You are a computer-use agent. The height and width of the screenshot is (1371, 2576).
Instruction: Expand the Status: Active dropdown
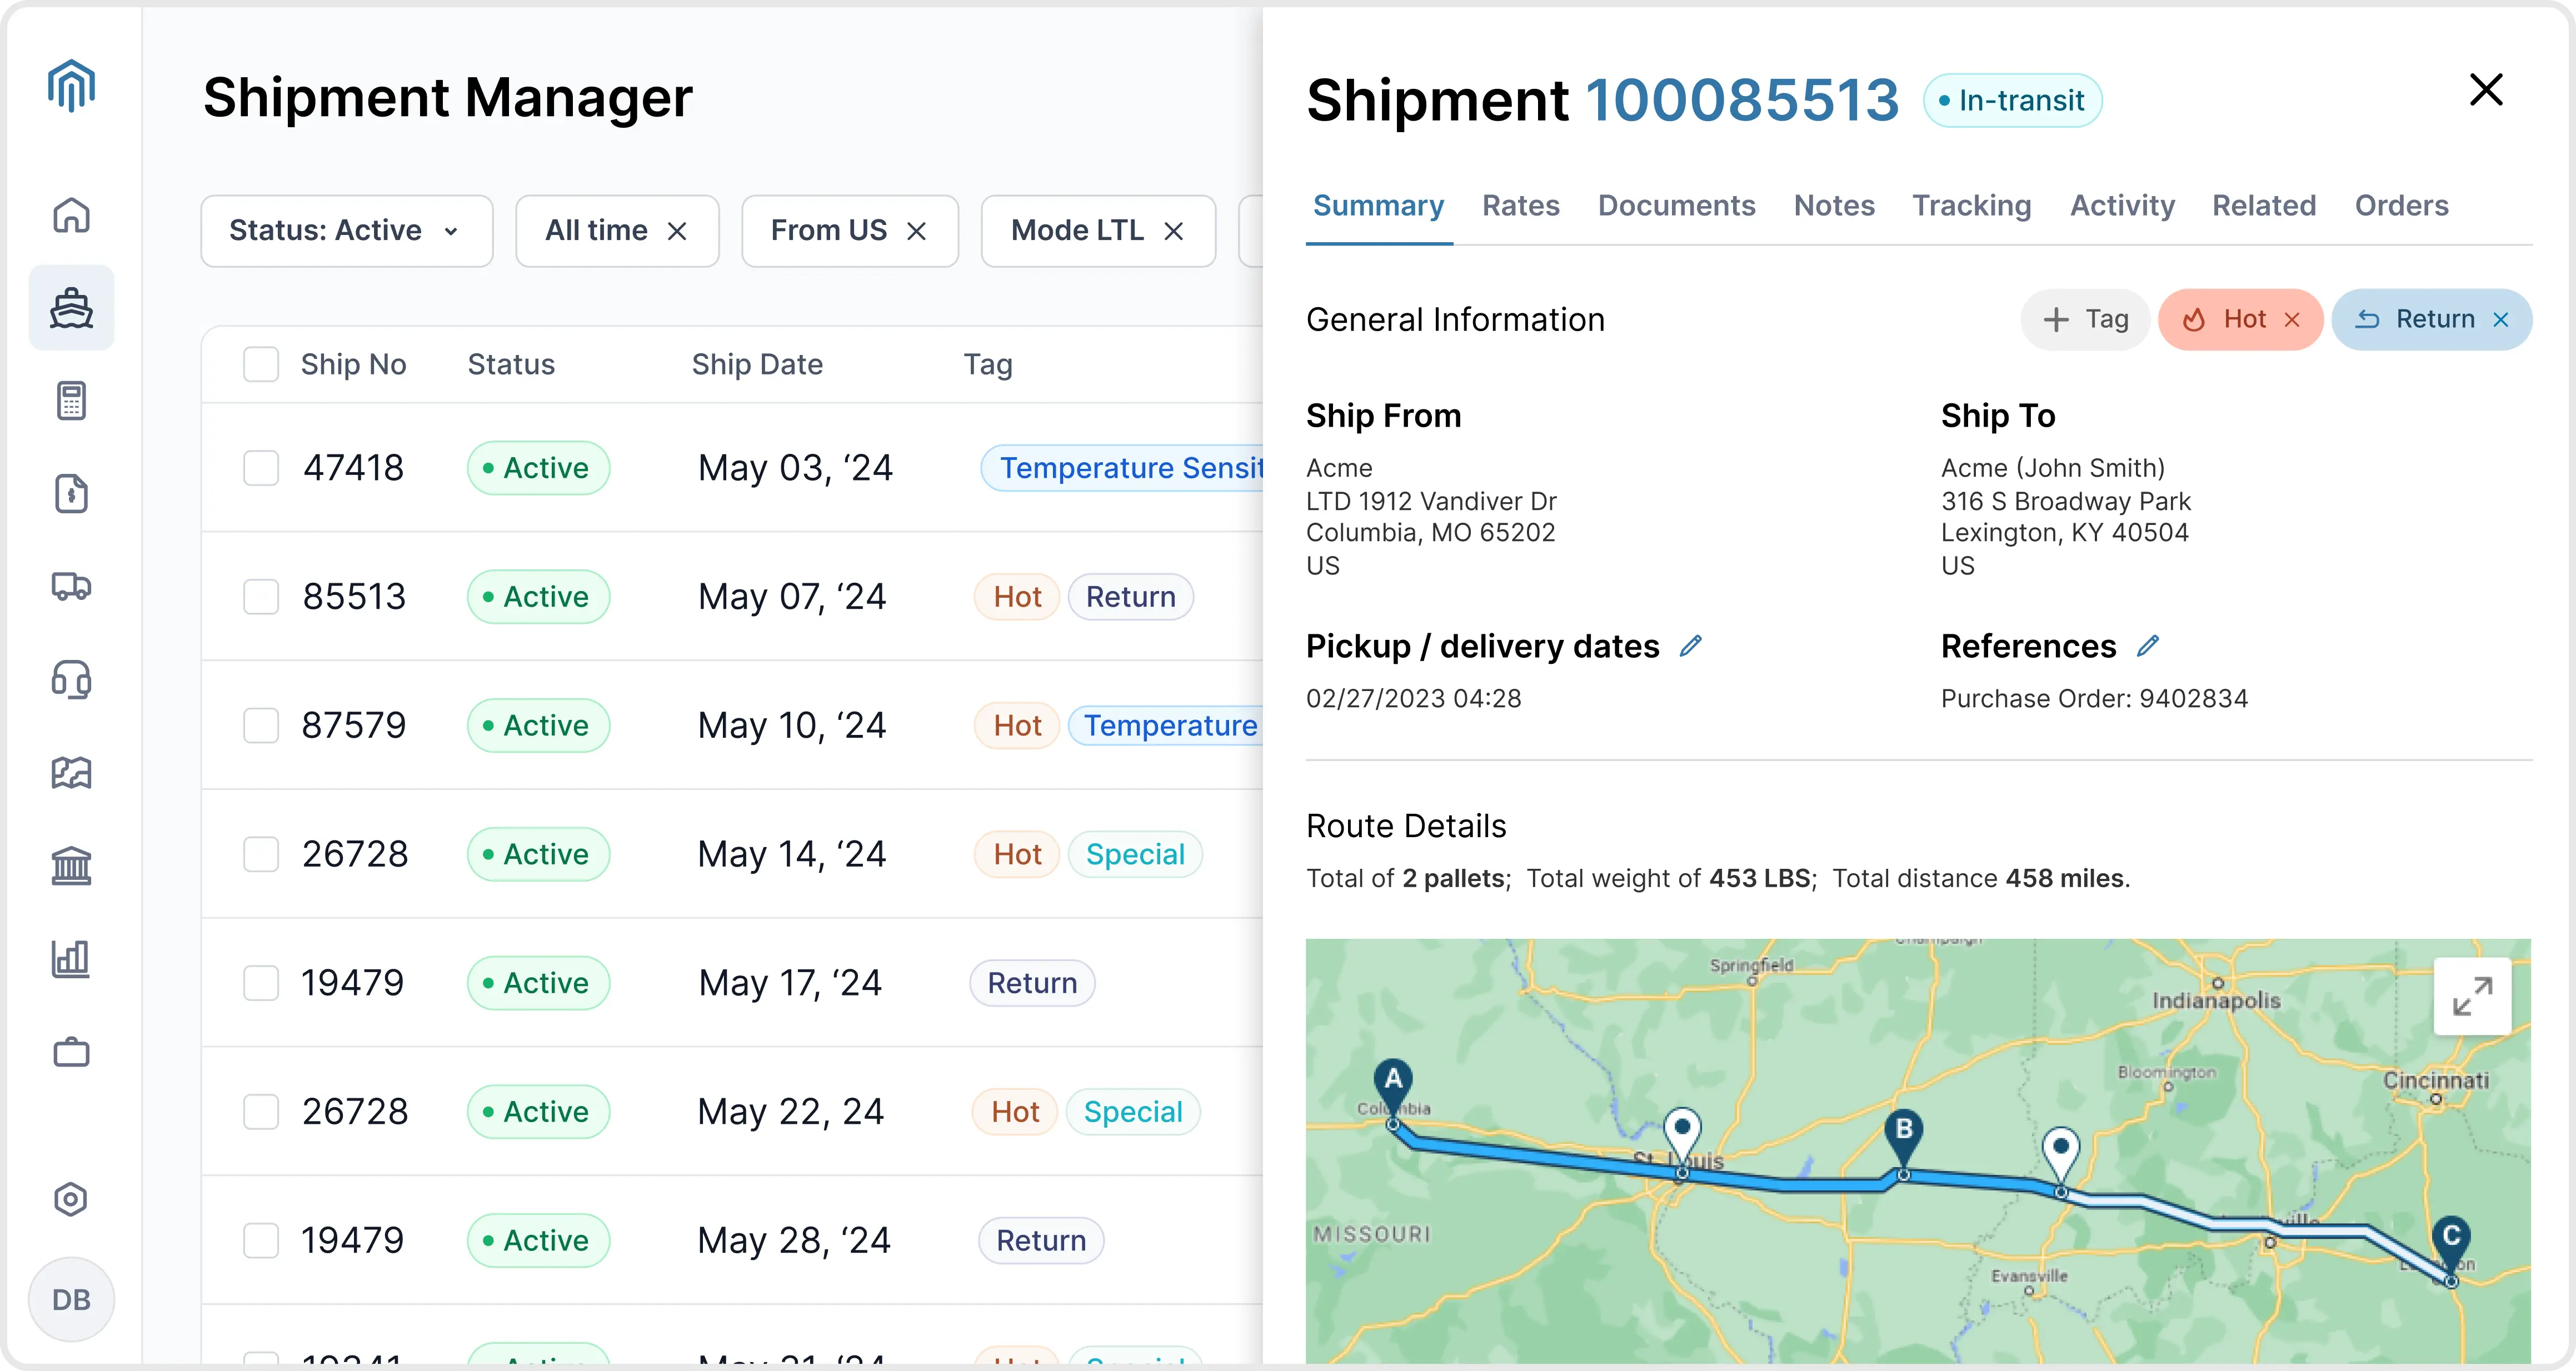[x=346, y=231]
